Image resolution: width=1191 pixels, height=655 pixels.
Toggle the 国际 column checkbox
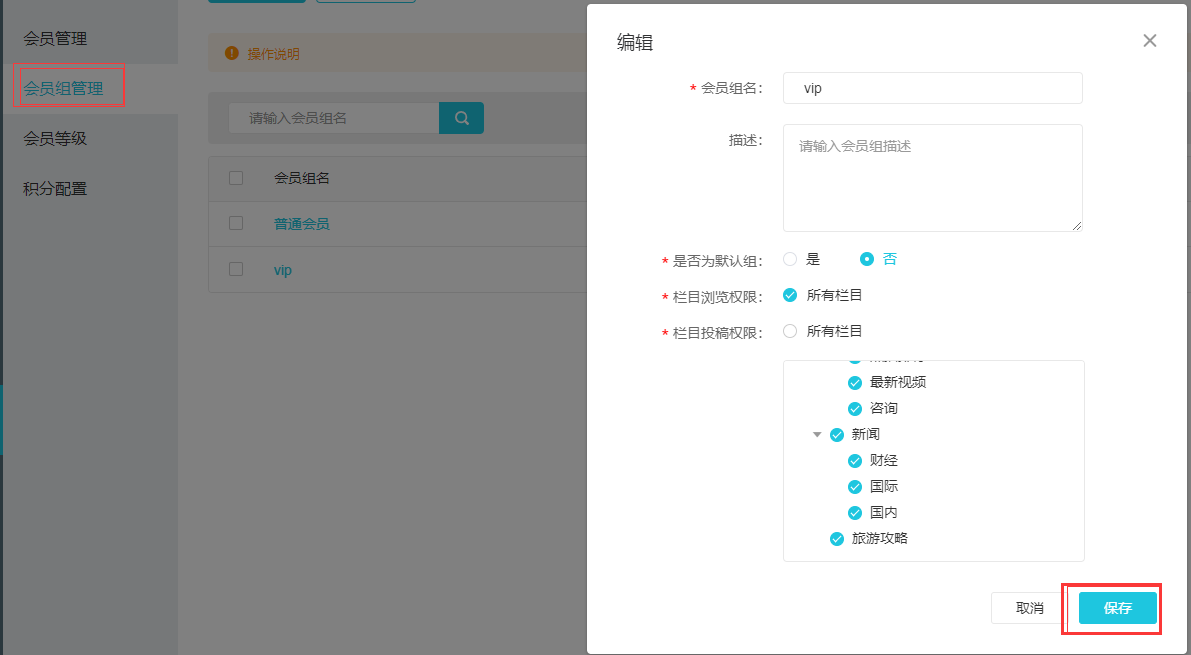pos(855,487)
